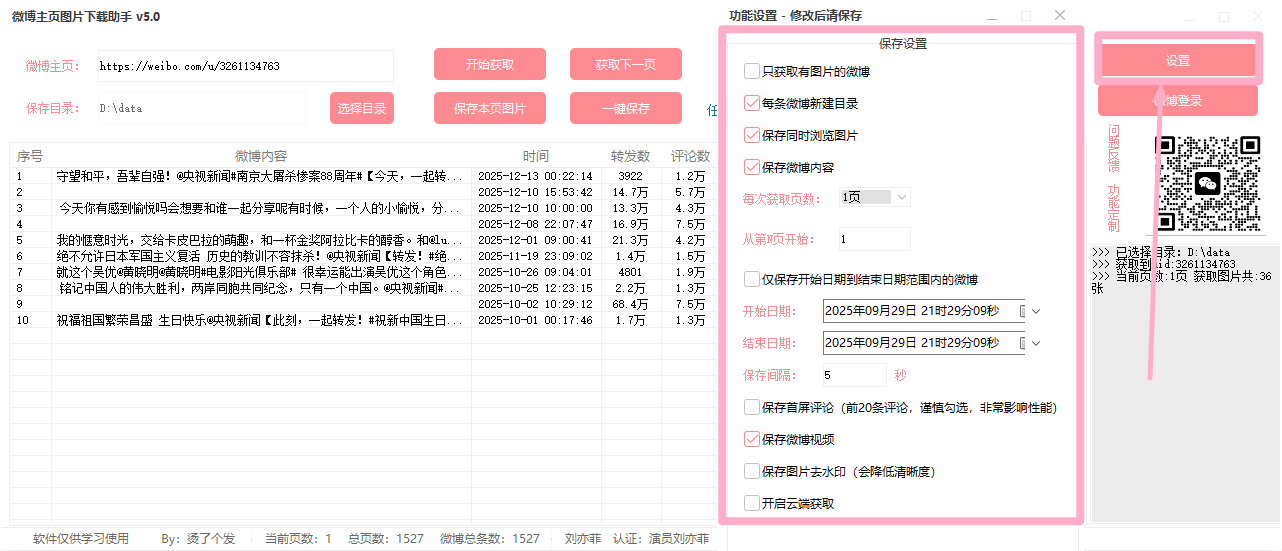Image resolution: width=1282 pixels, height=551 pixels.
Task: Click log line 获取到uid:3261134763
Action: pyautogui.click(x=1164, y=264)
